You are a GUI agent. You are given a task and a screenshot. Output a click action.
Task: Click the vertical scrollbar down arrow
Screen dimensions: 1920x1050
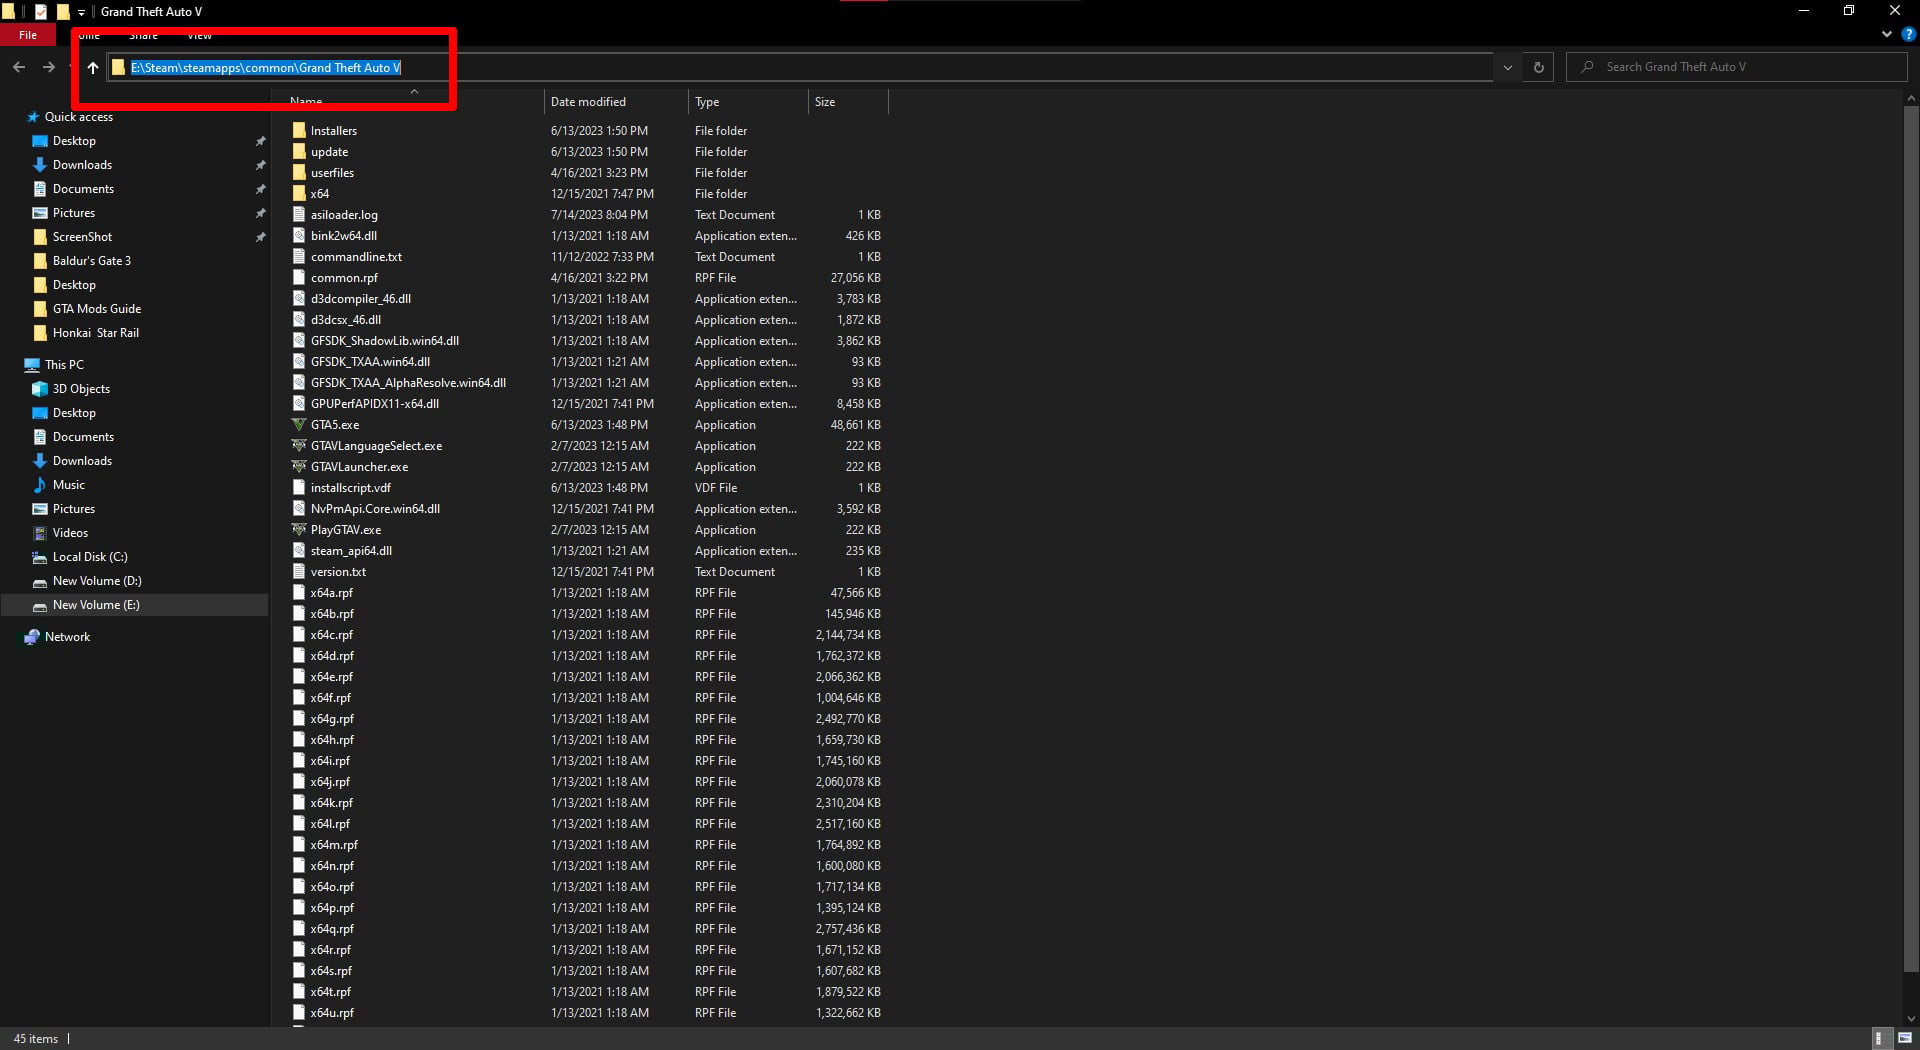(x=1911, y=1018)
